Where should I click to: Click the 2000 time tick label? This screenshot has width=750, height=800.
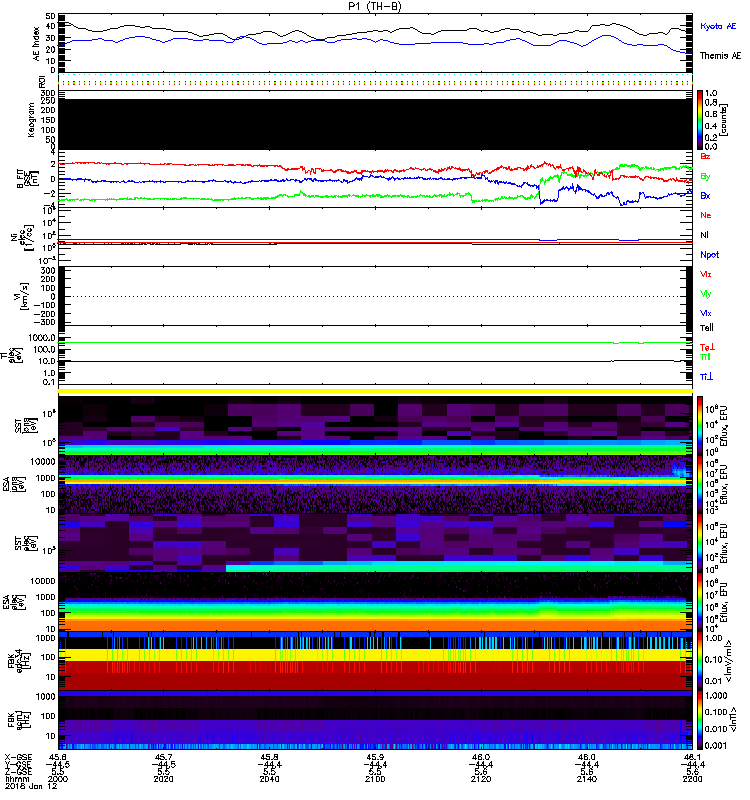[58, 779]
